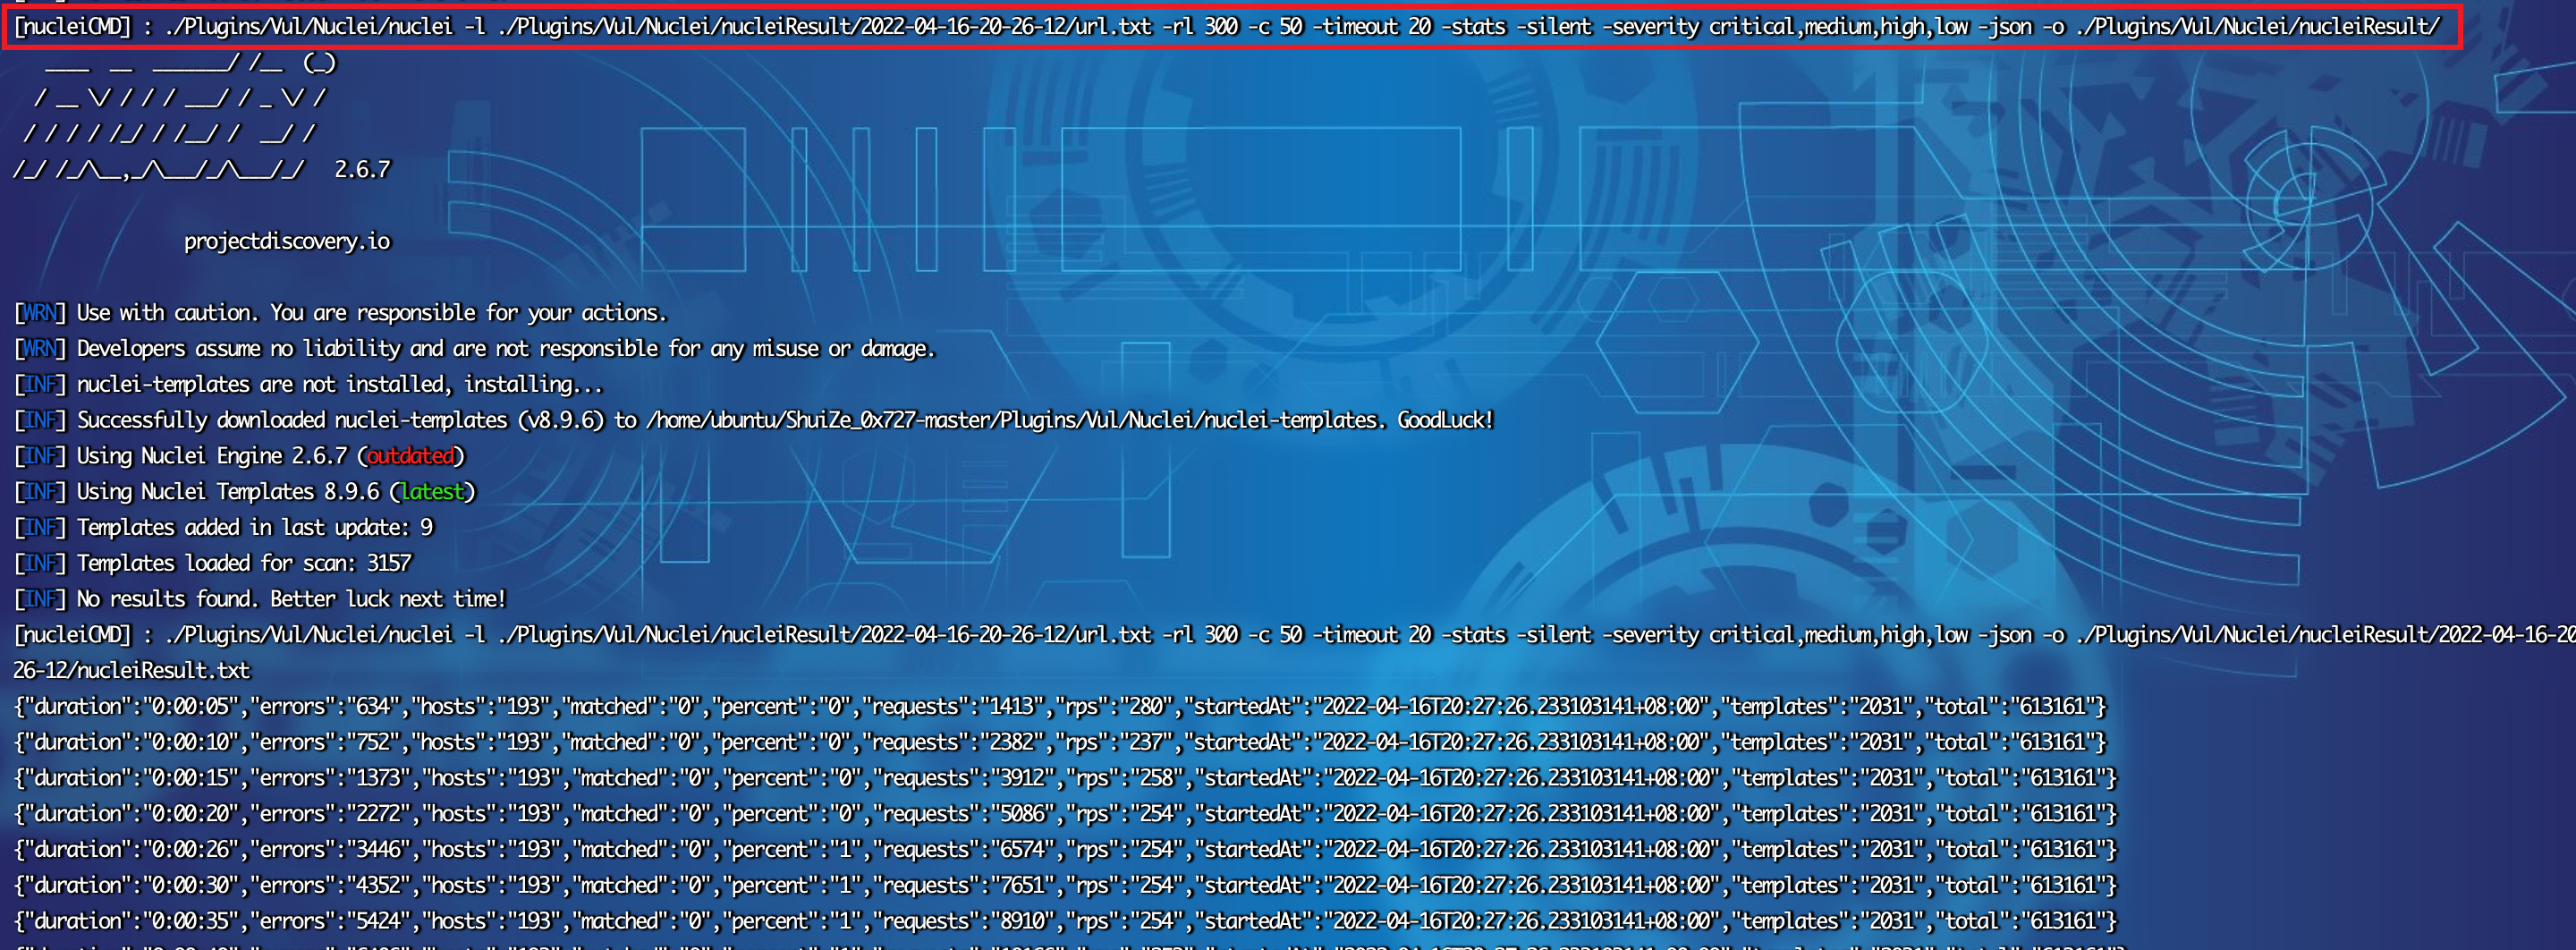Click the red 'outdated' word
Screen dimensions: 2576x950
pos(411,456)
